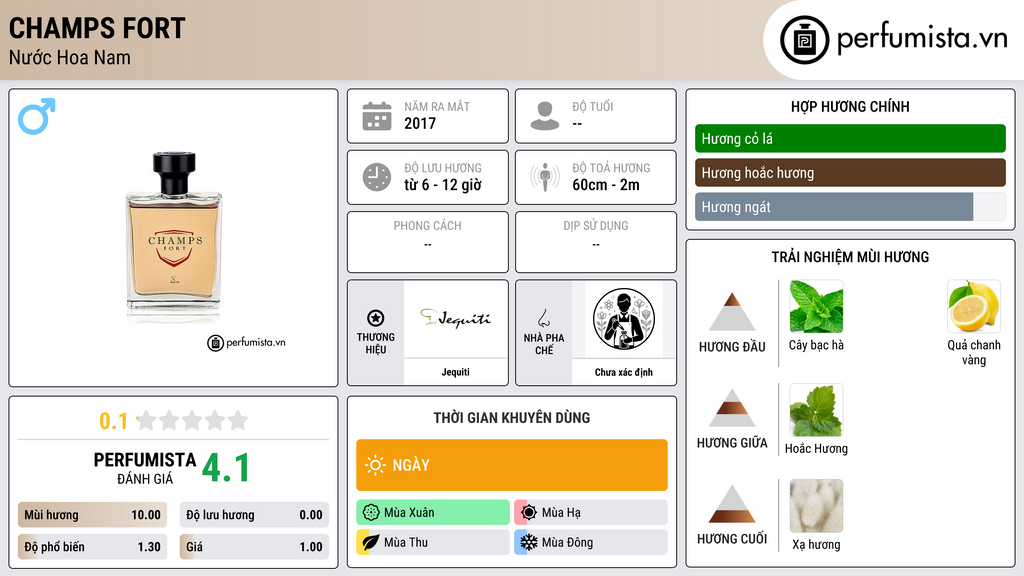Image resolution: width=1024 pixels, height=576 pixels.
Task: Click the calendar icon beside Năm ra mắt
Action: [377, 116]
